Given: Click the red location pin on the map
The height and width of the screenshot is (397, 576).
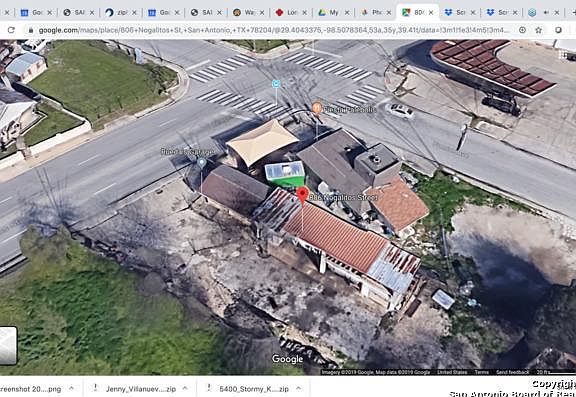Looking at the screenshot, I should (x=302, y=194).
